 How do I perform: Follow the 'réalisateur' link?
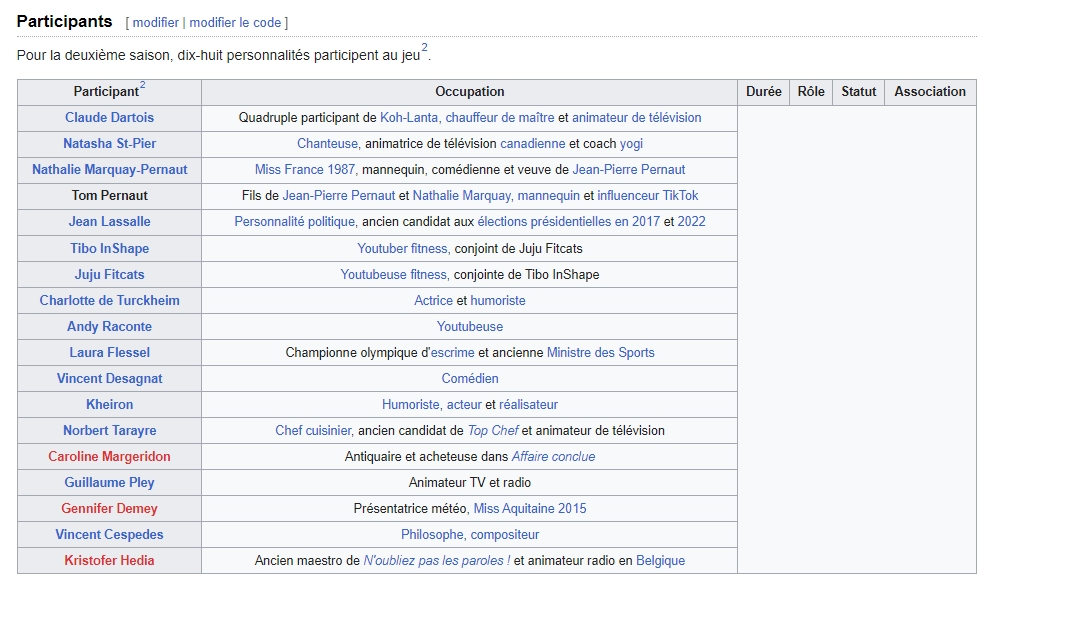[528, 404]
